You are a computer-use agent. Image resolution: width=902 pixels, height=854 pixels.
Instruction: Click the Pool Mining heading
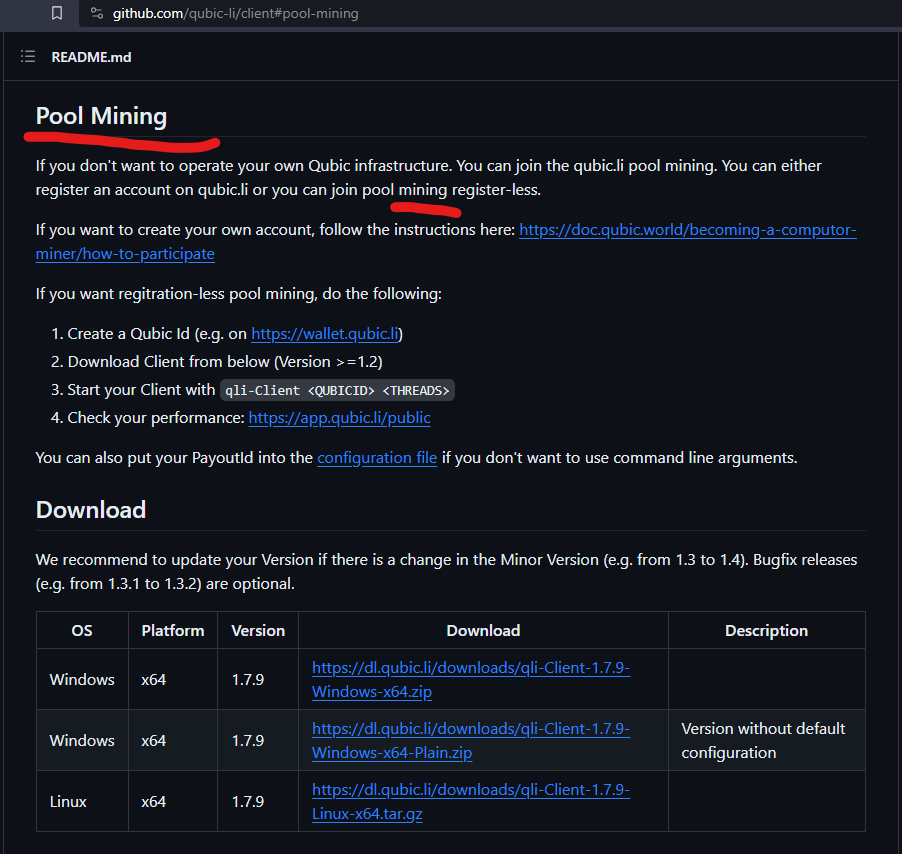tap(101, 116)
